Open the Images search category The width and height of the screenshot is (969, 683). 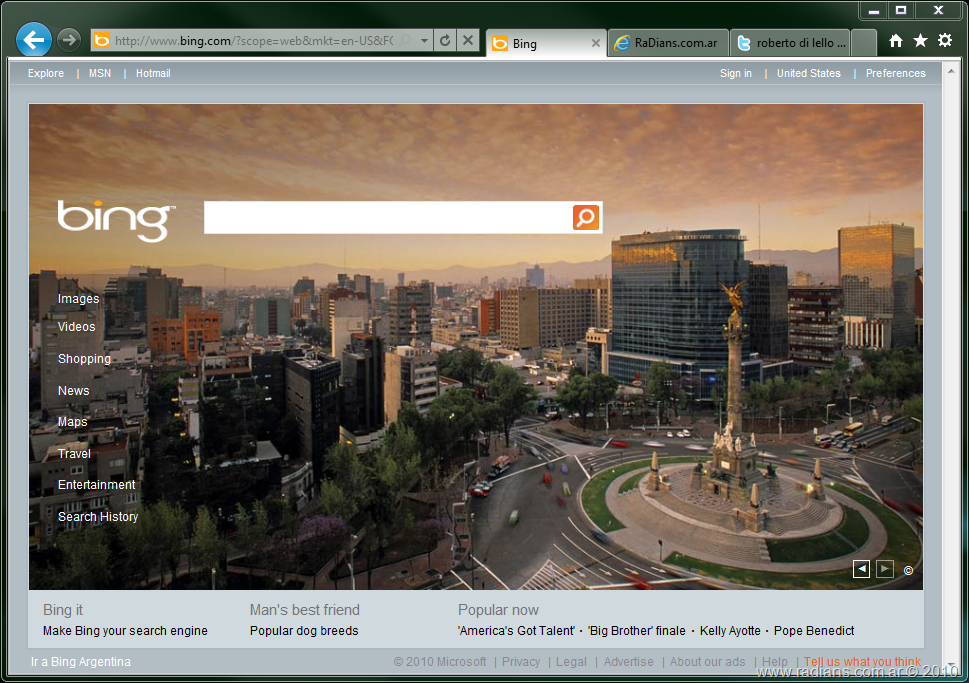[78, 299]
